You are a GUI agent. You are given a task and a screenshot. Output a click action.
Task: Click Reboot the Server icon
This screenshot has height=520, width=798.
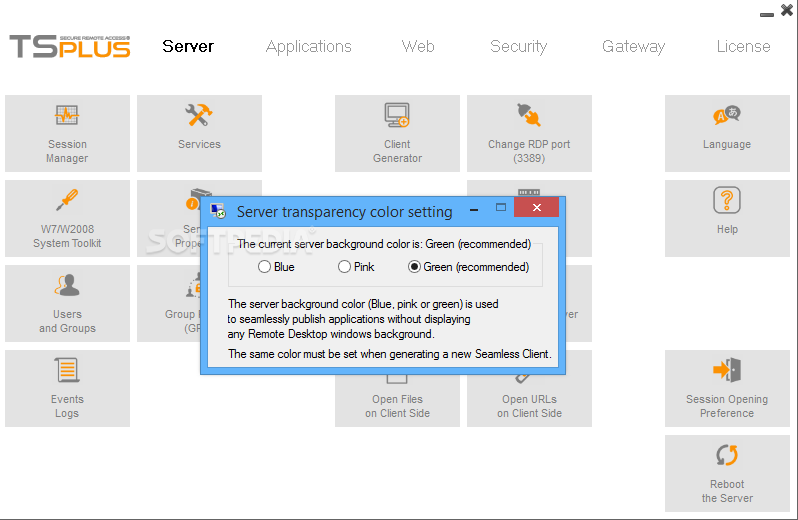pos(727,455)
